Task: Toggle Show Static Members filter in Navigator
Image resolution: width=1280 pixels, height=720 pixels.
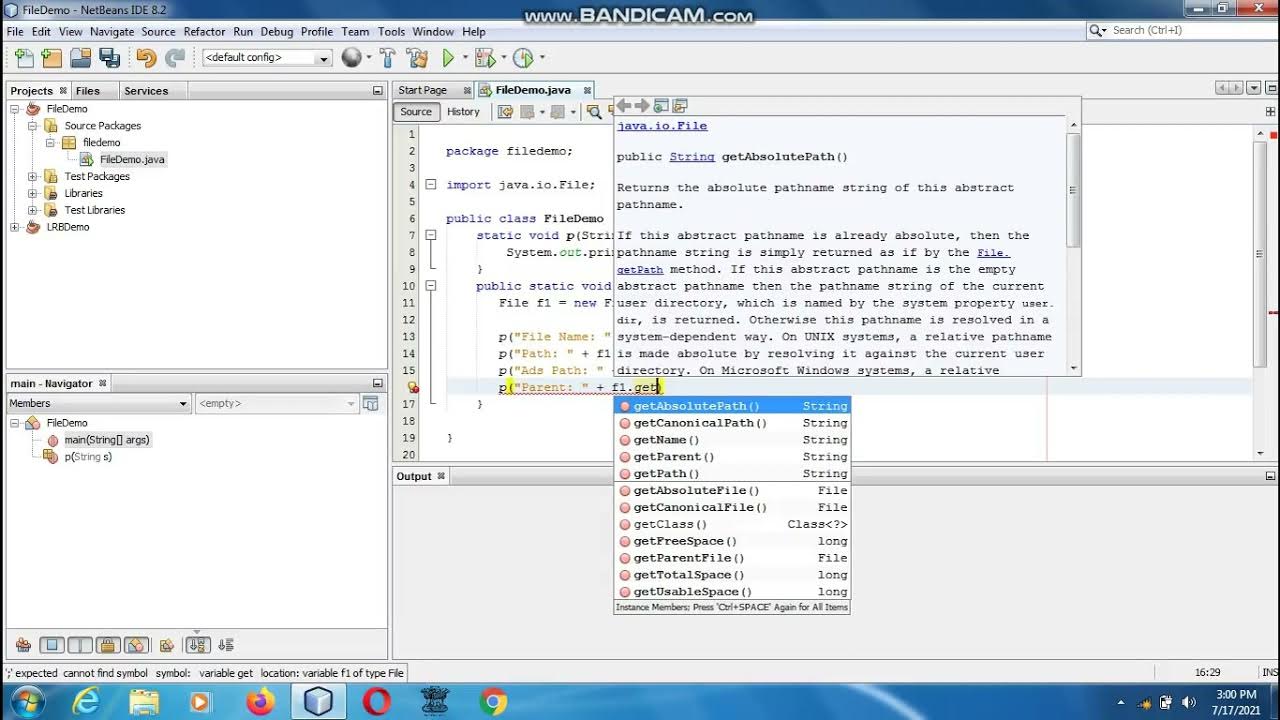Action: coord(81,645)
